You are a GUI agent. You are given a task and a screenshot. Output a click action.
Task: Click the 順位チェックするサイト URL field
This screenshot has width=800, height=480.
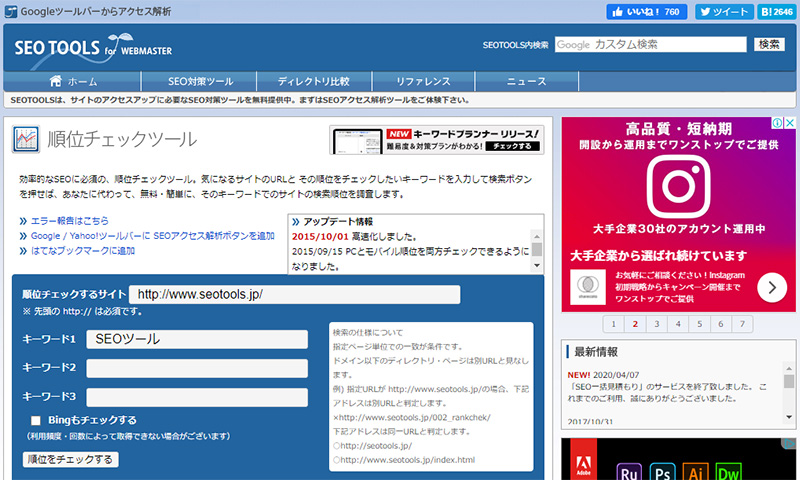294,294
